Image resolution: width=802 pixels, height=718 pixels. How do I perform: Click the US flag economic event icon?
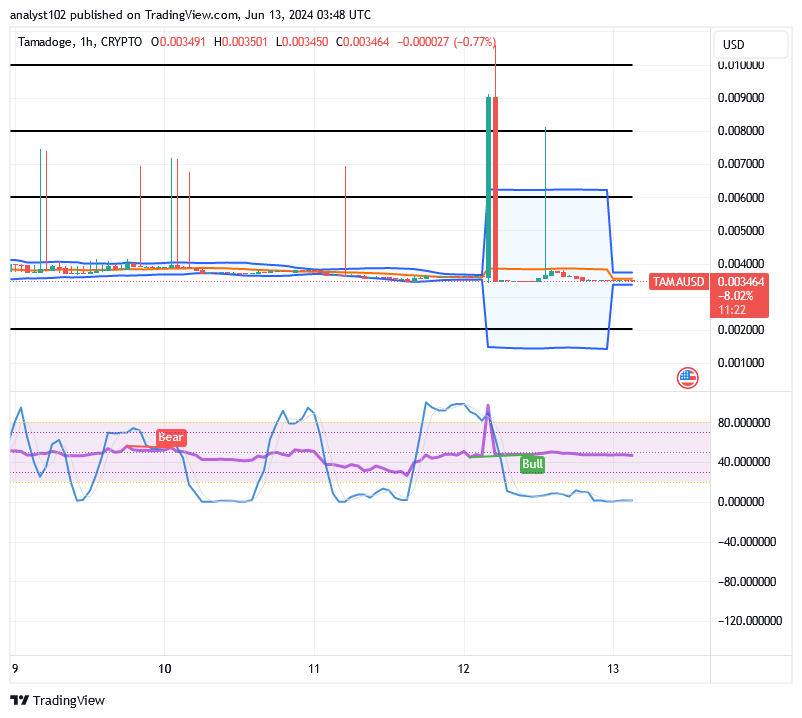coord(687,378)
